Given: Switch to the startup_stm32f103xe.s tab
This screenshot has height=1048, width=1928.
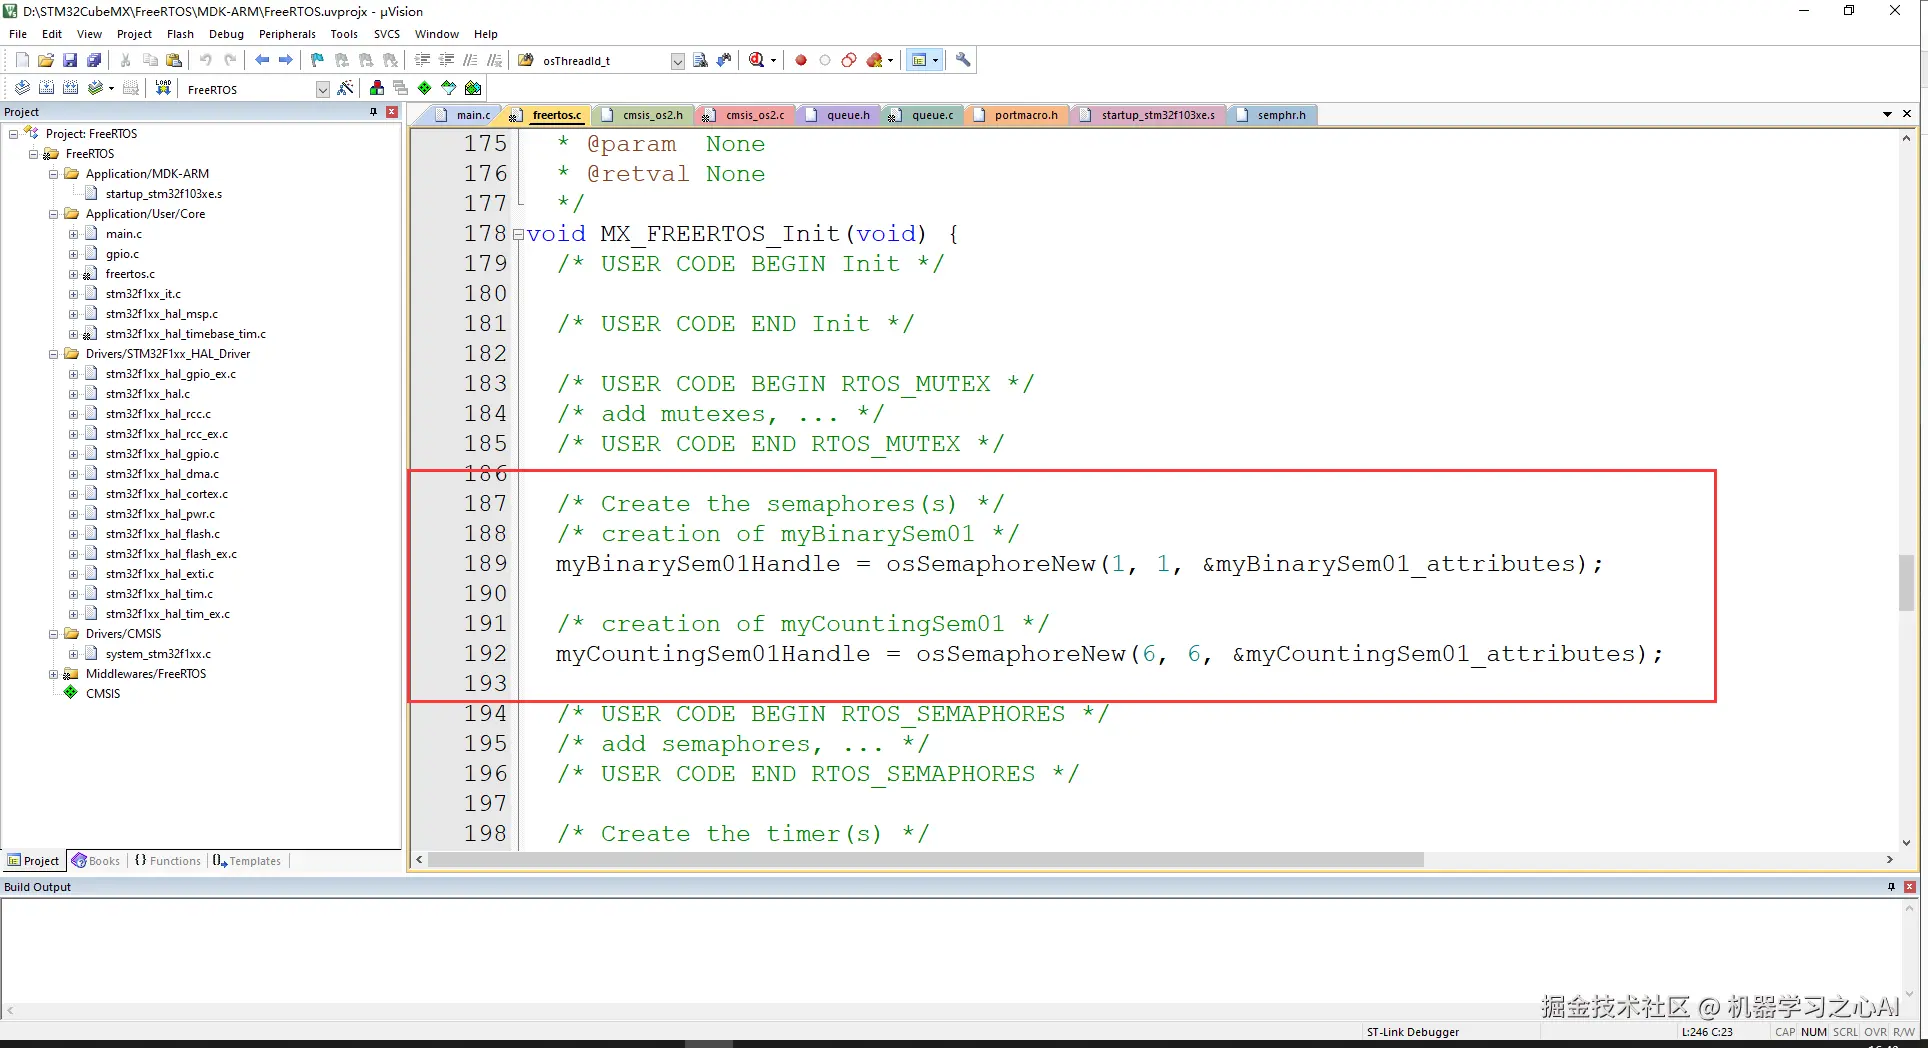Looking at the screenshot, I should pyautogui.click(x=1150, y=115).
